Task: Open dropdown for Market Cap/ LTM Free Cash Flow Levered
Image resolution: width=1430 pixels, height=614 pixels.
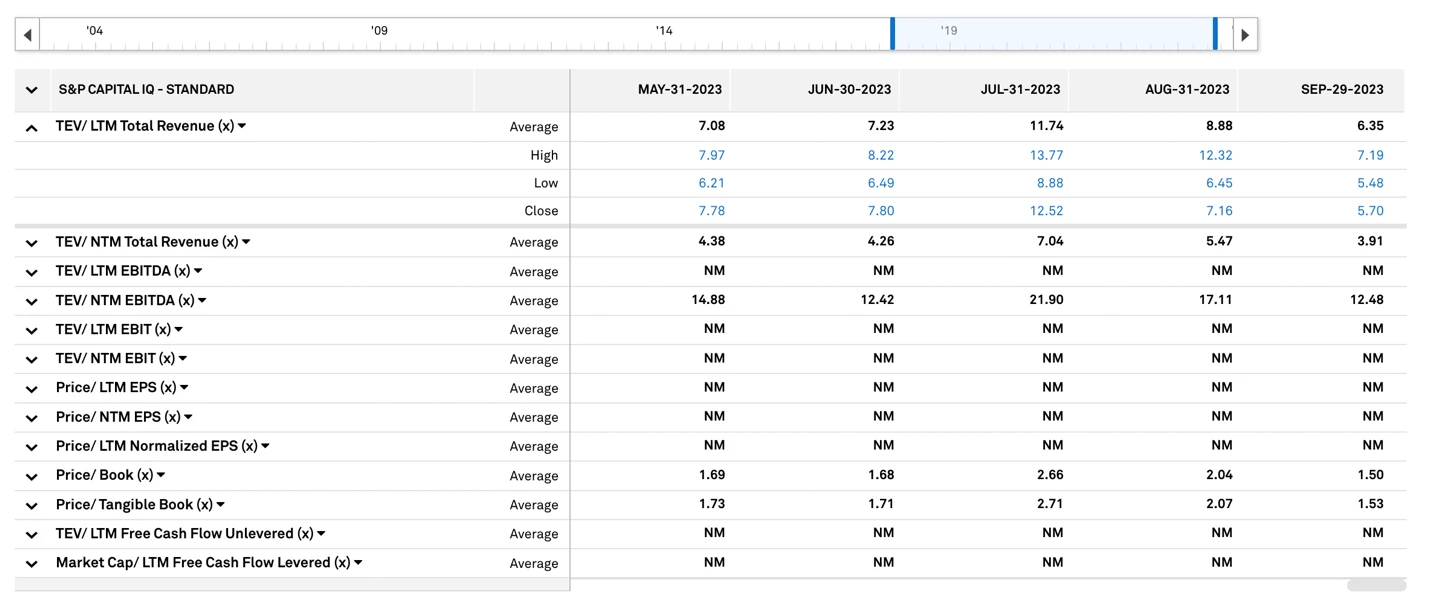Action: pos(358,563)
